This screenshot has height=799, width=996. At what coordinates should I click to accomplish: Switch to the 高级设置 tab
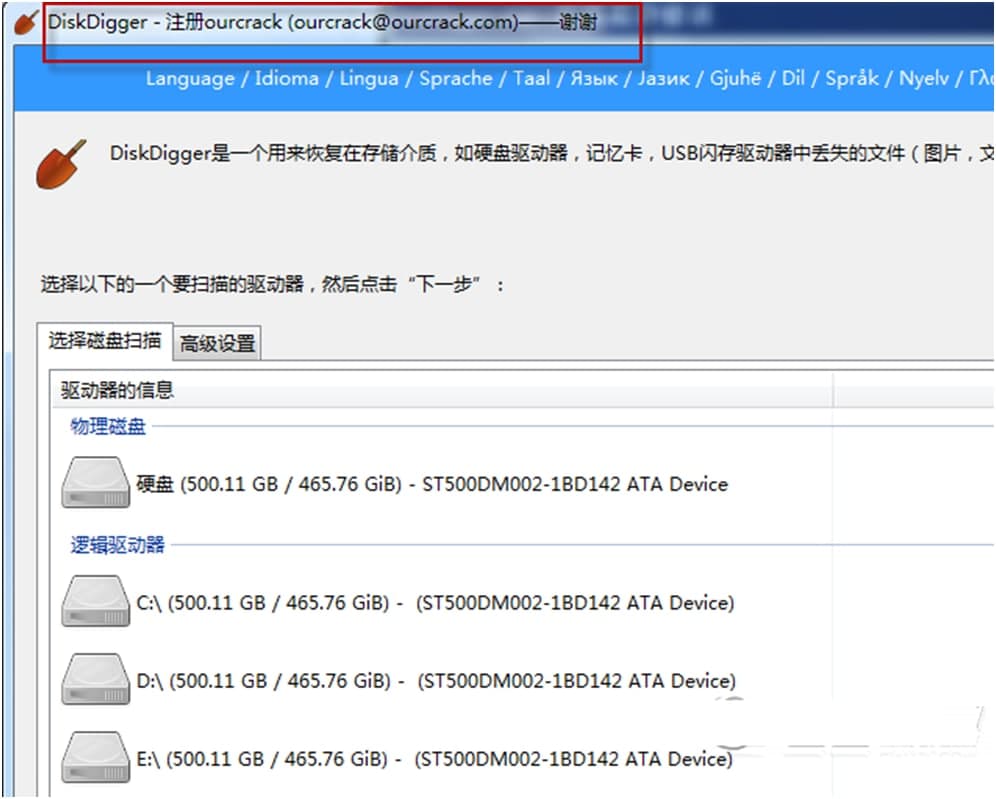coord(218,342)
